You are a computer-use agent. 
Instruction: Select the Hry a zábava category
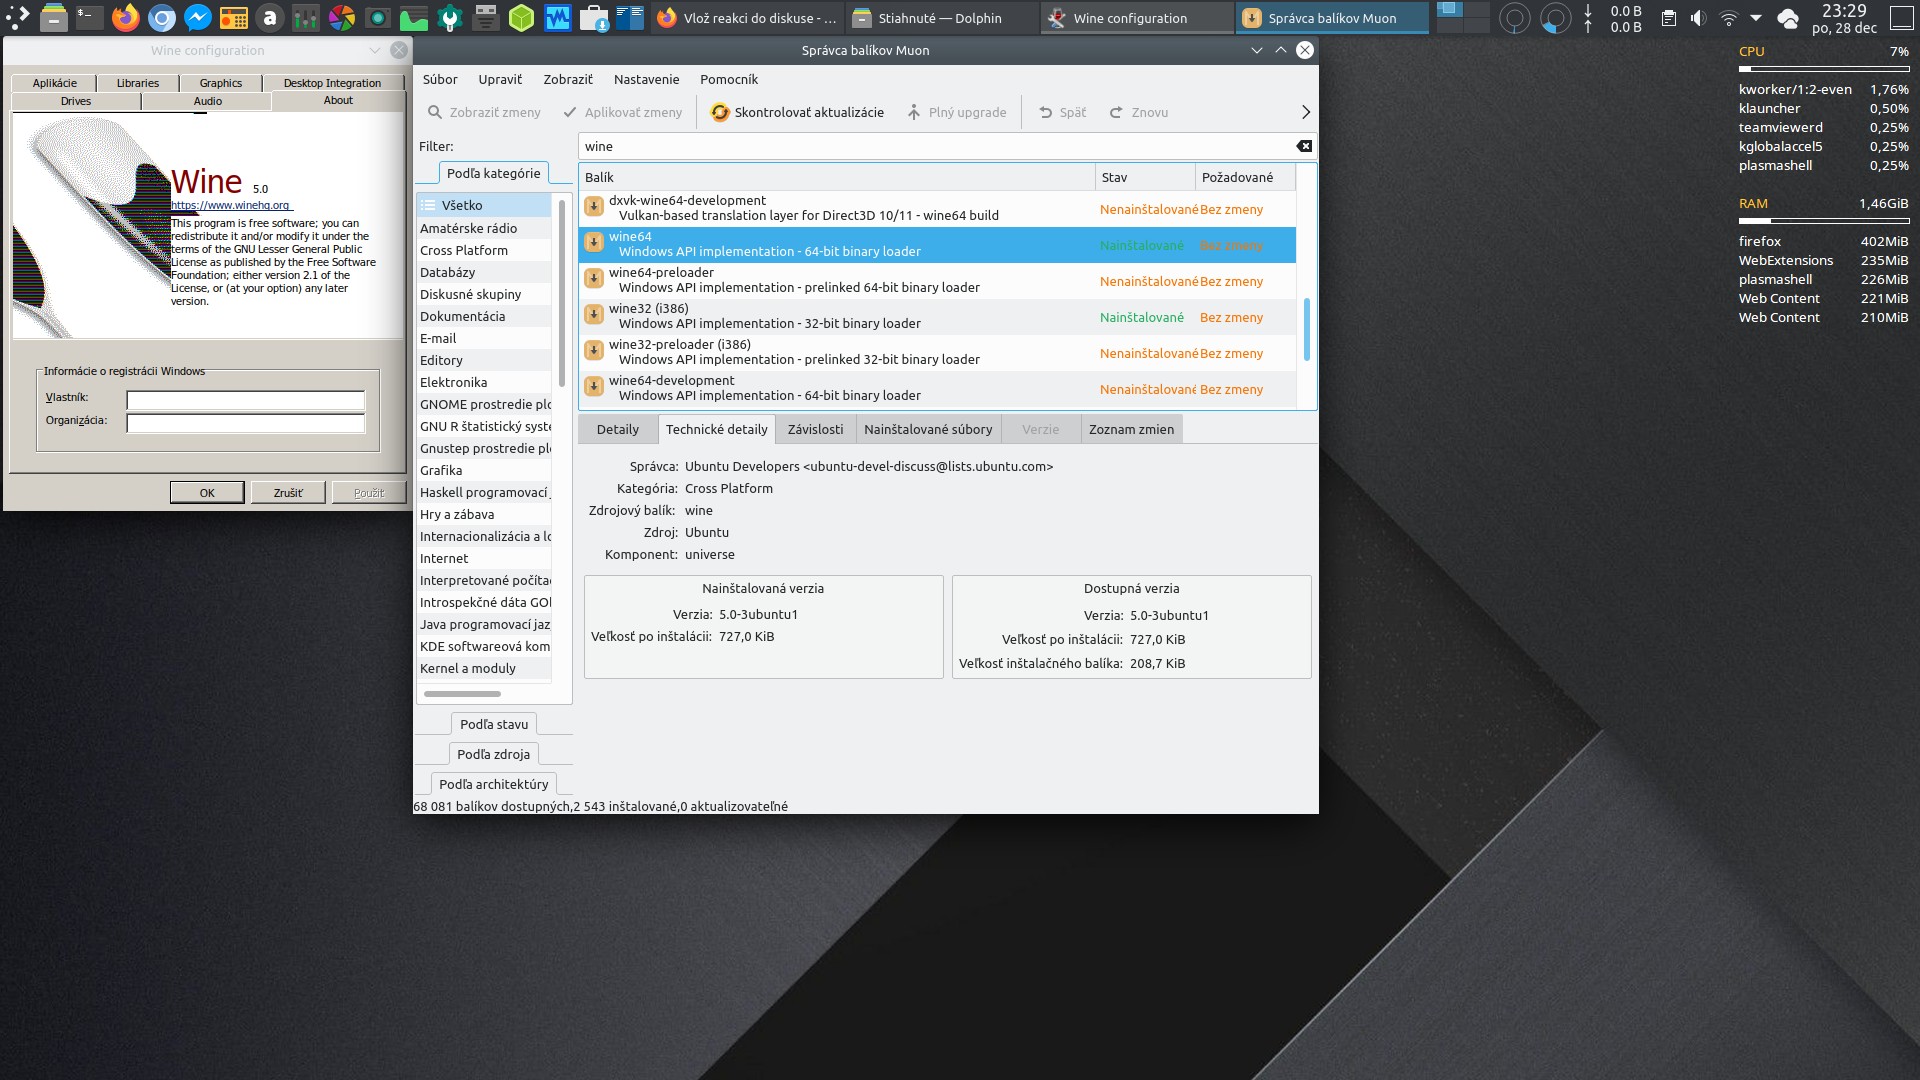coord(484,514)
